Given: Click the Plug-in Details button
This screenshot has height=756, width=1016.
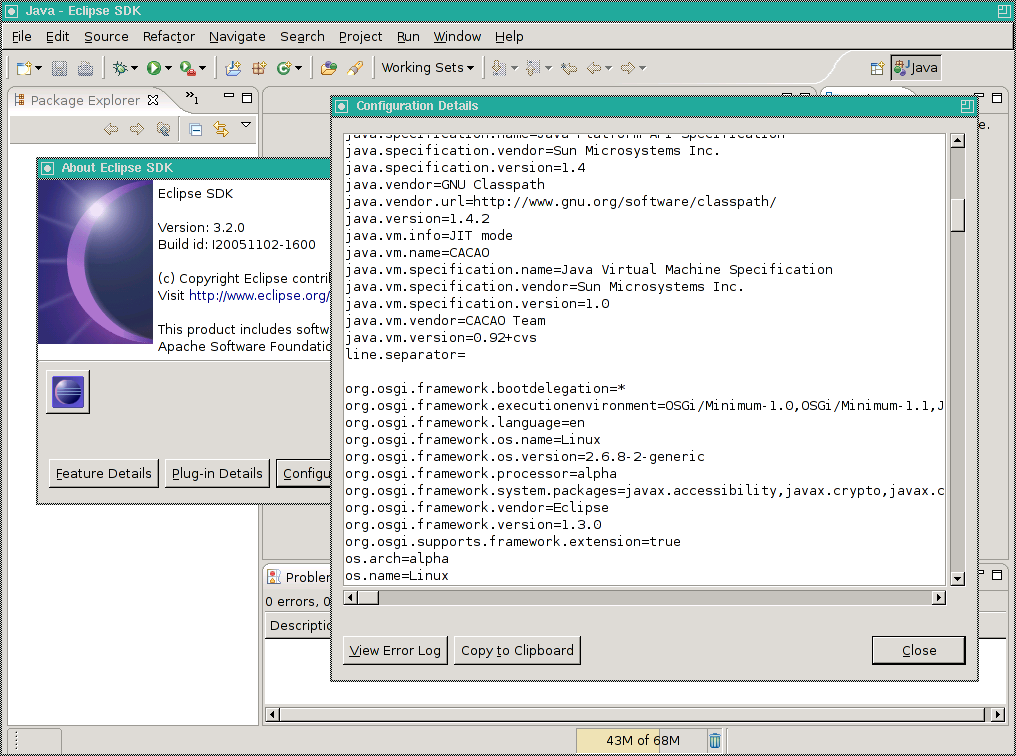Looking at the screenshot, I should (x=217, y=474).
